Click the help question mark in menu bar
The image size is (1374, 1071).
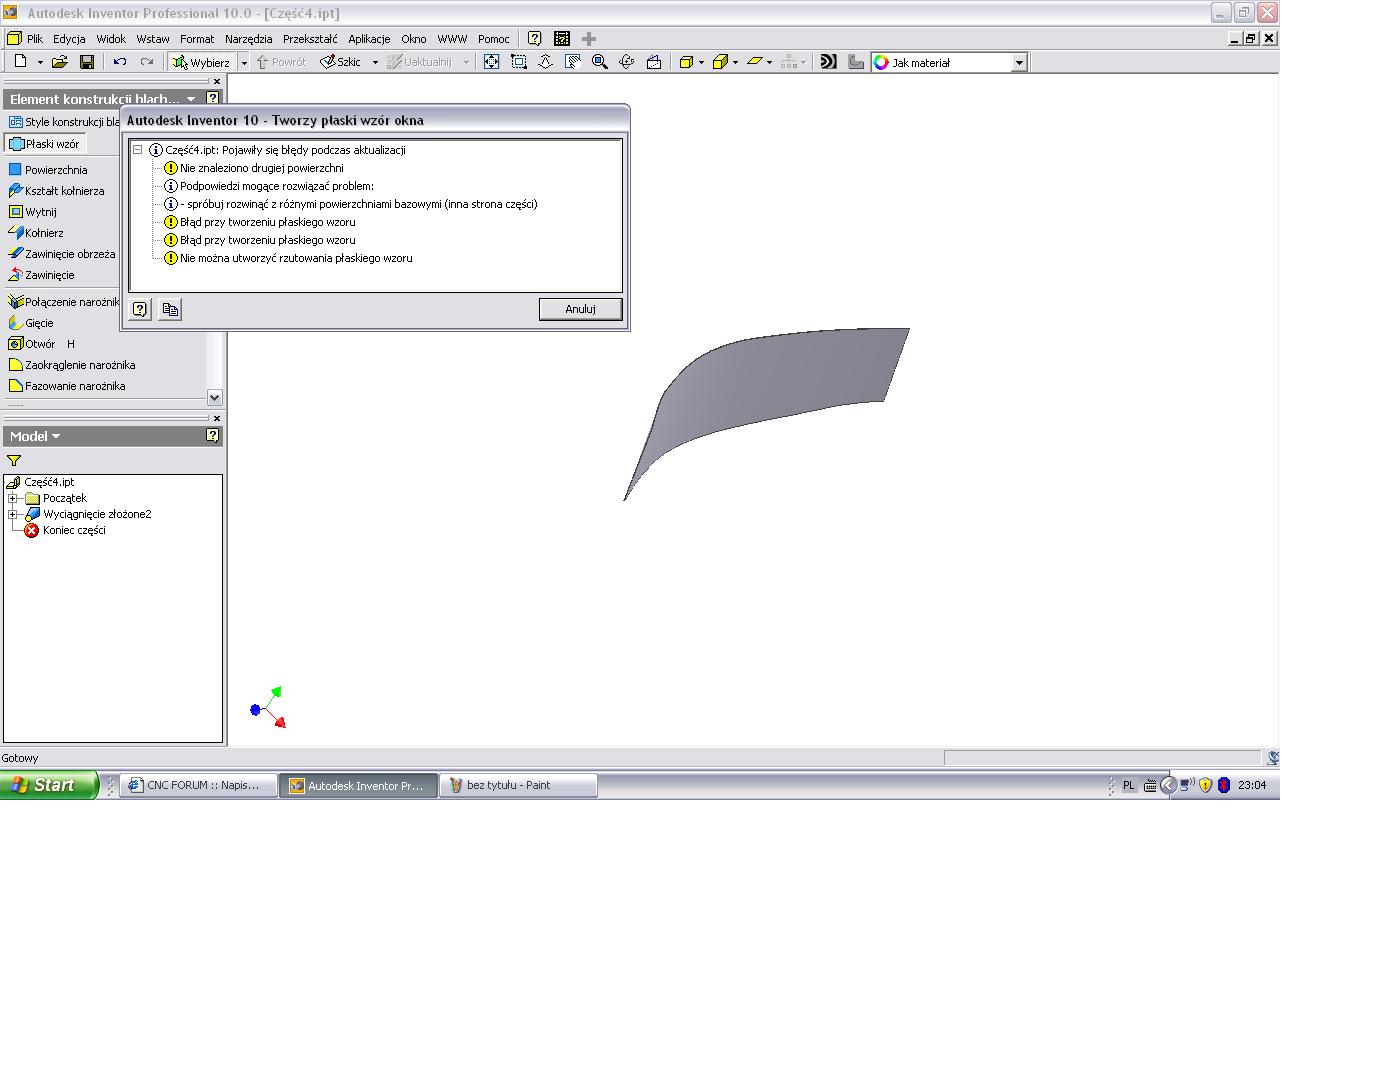tap(535, 39)
